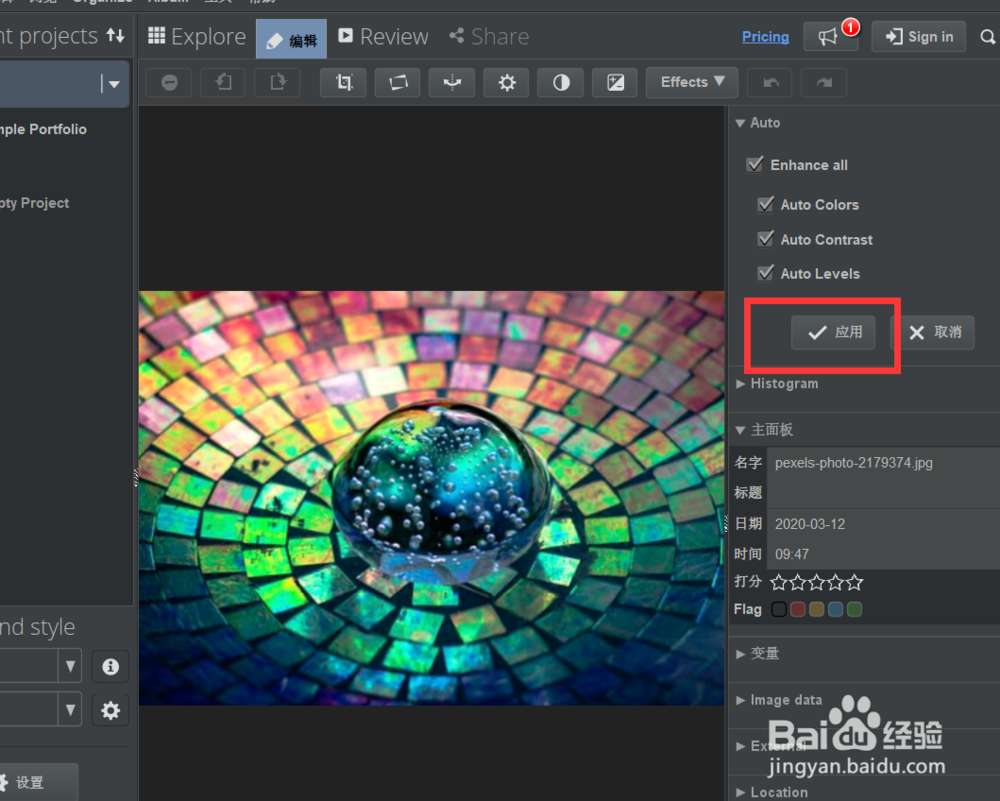This screenshot has height=801, width=1000.
Task: Open the projects dropdown at top left
Action: (x=113, y=84)
